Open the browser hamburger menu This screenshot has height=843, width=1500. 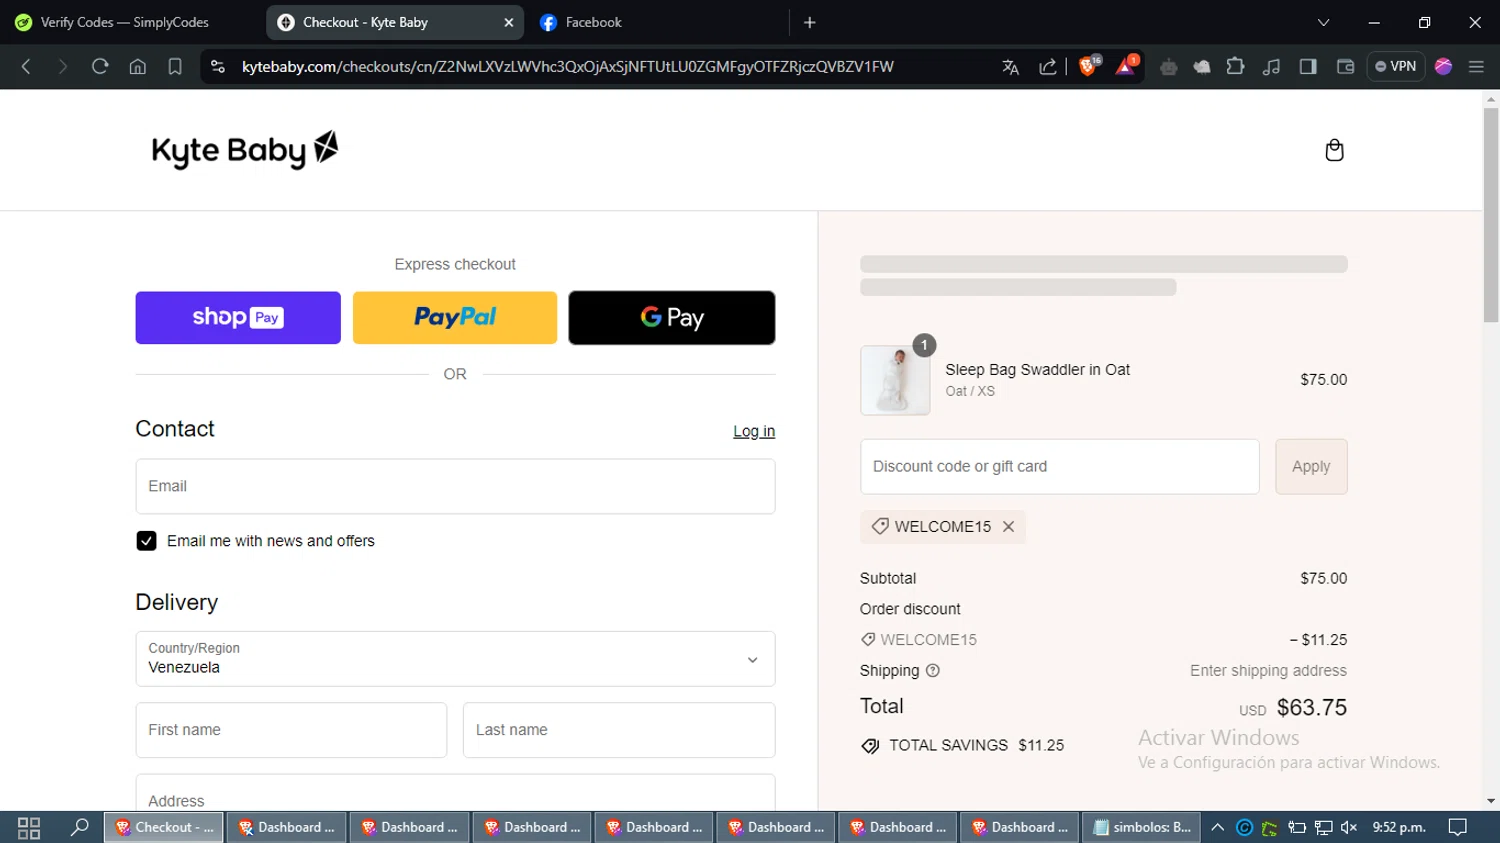pos(1476,67)
